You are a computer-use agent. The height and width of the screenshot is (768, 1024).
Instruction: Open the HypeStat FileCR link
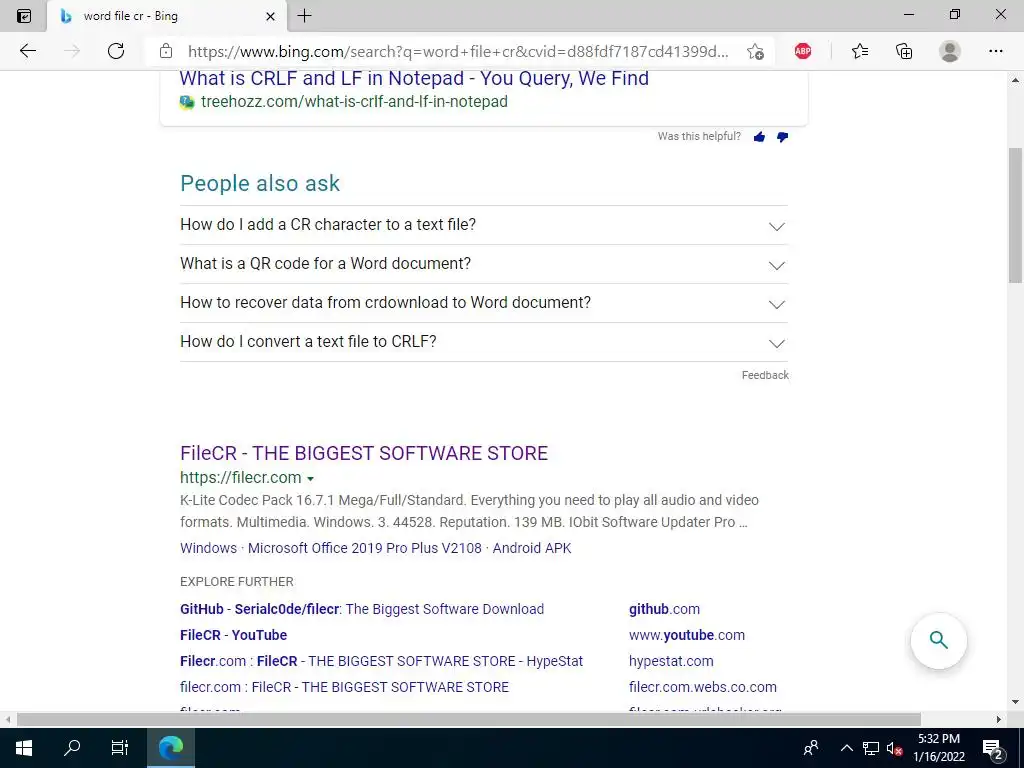[381, 662]
